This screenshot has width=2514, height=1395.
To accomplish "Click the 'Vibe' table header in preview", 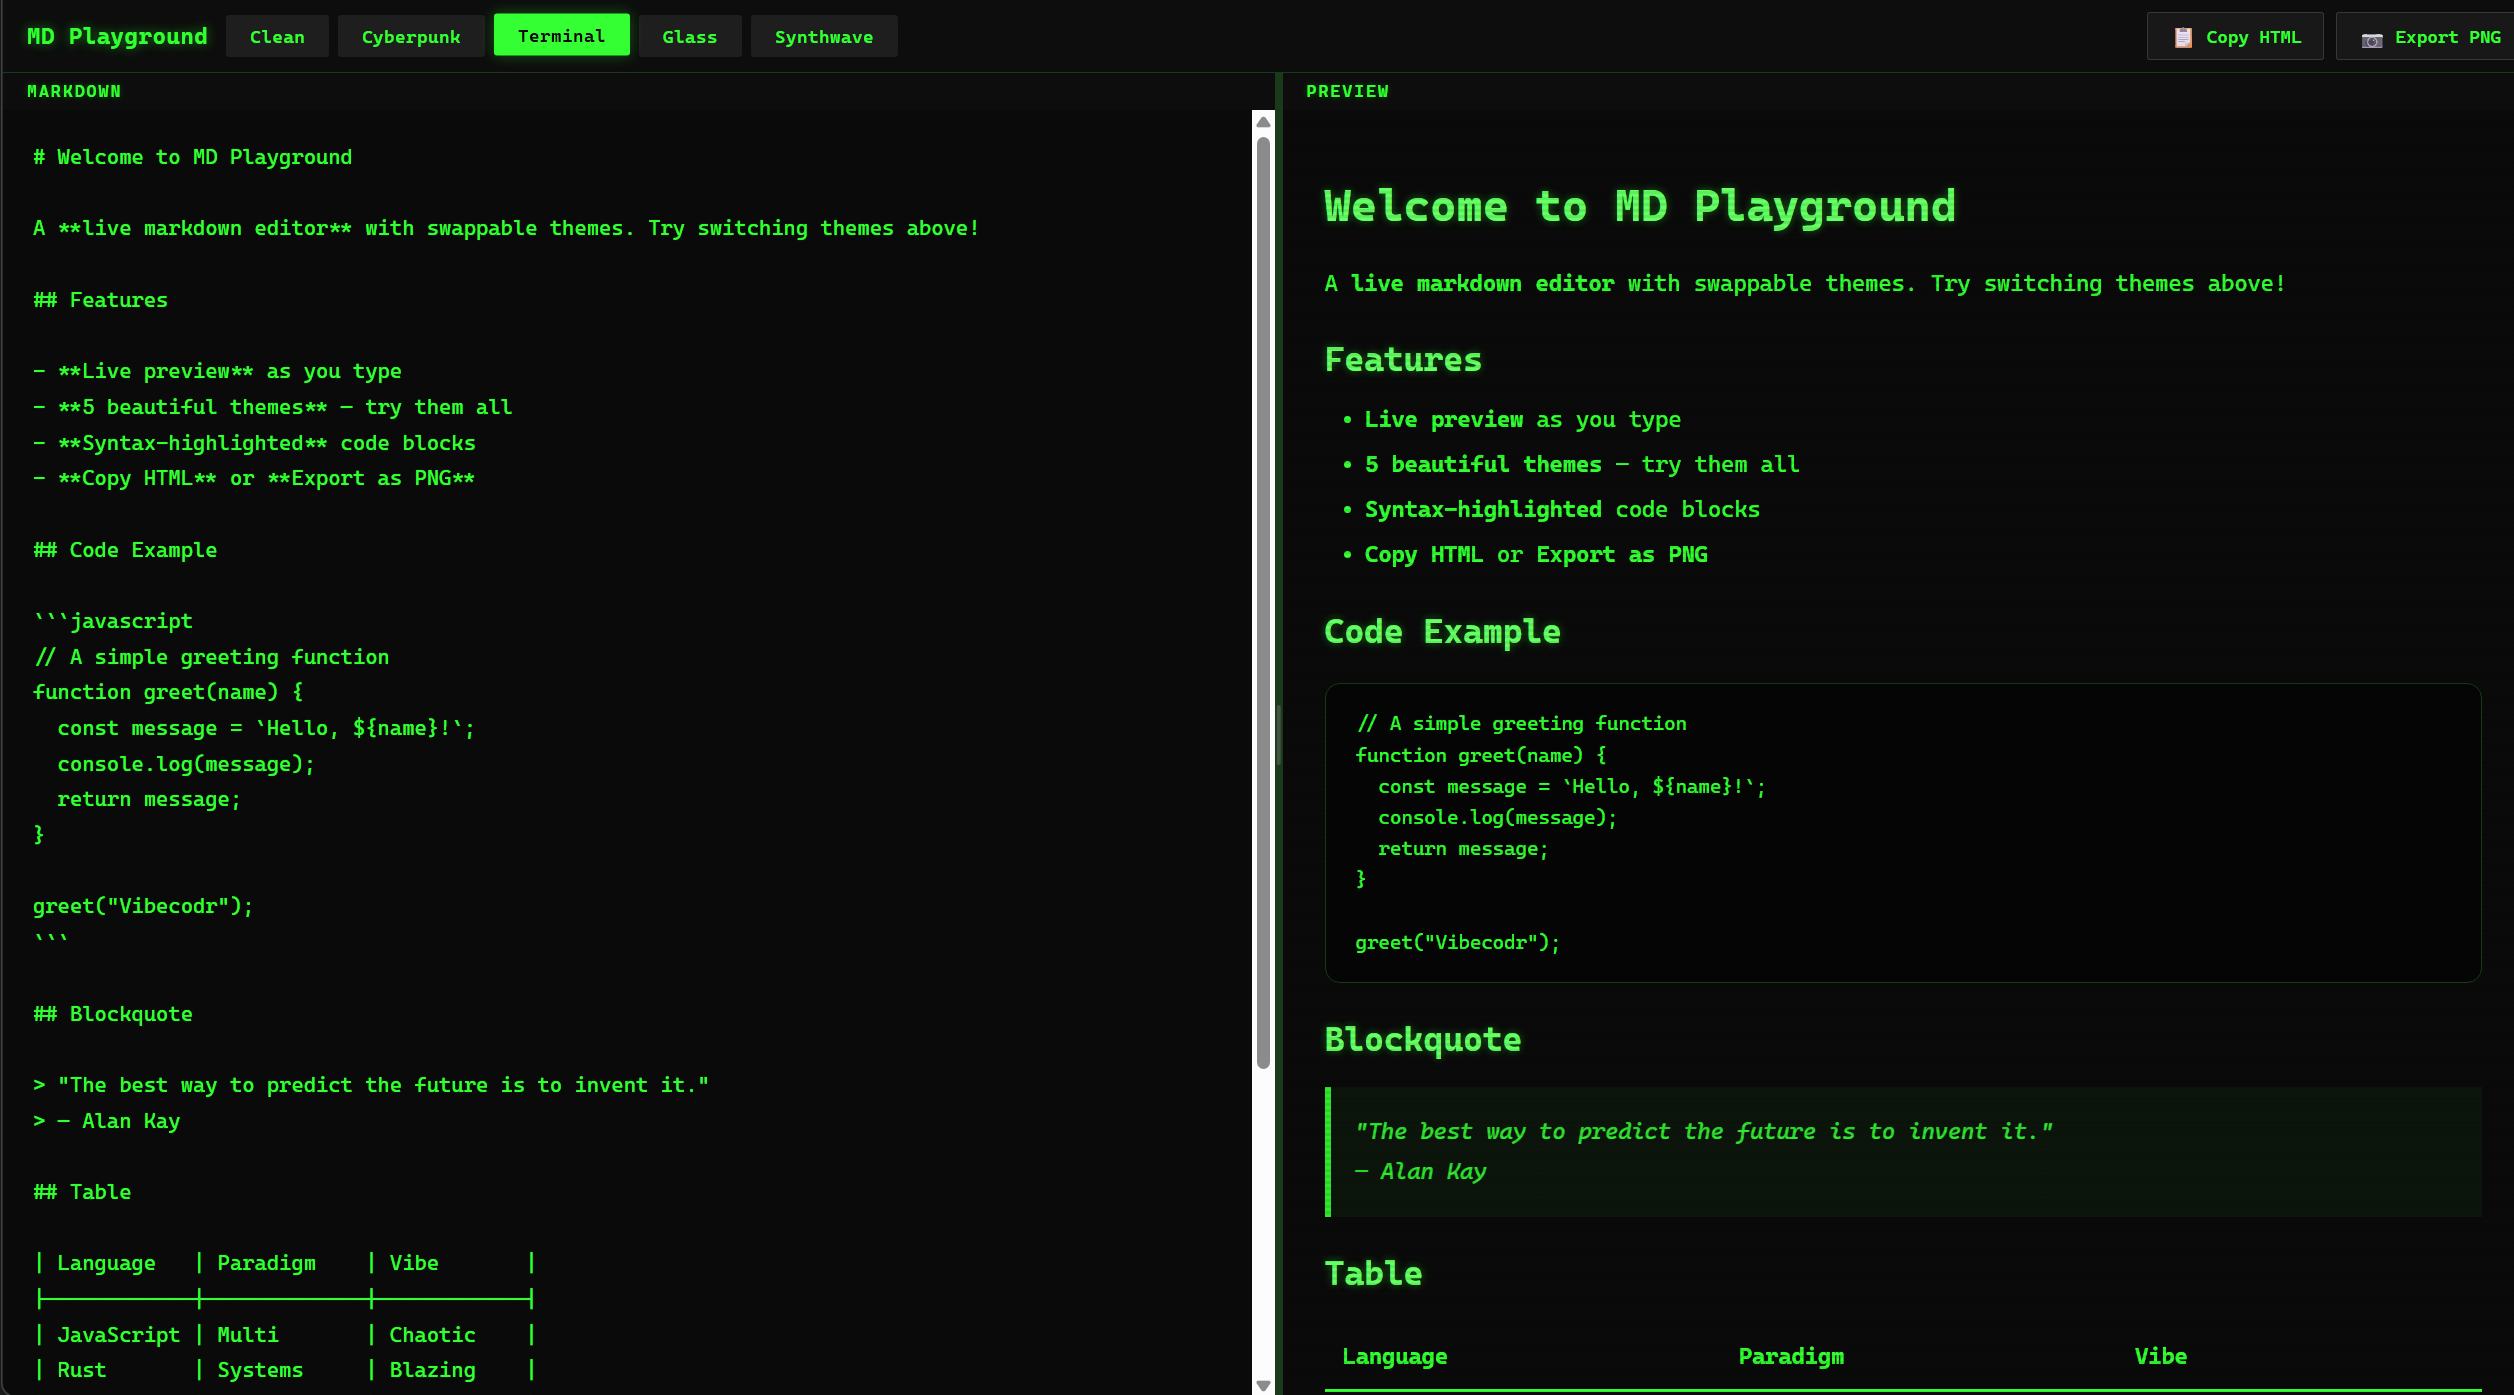I will (x=2161, y=1357).
